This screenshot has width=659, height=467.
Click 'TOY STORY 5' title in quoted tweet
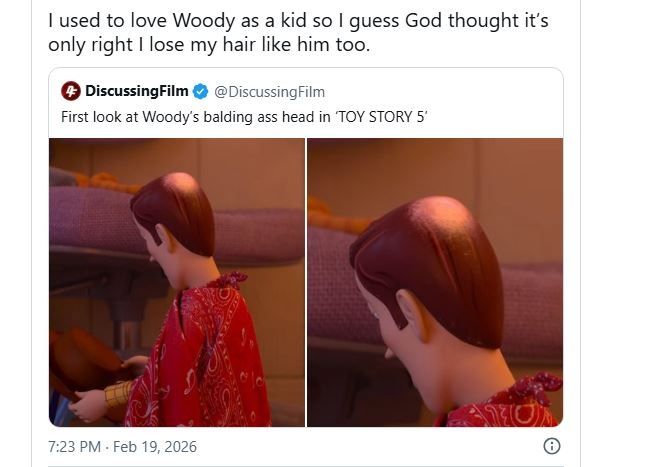[380, 117]
